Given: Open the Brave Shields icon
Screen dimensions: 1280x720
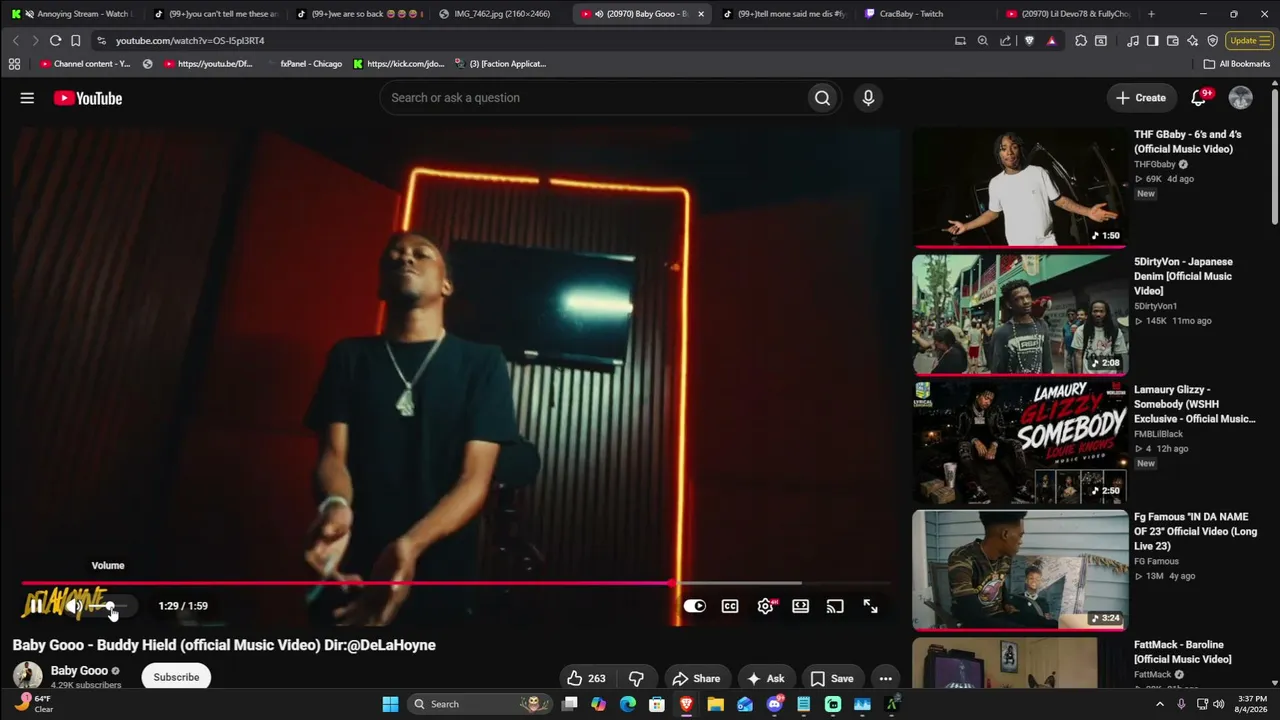Looking at the screenshot, I should click(1029, 41).
